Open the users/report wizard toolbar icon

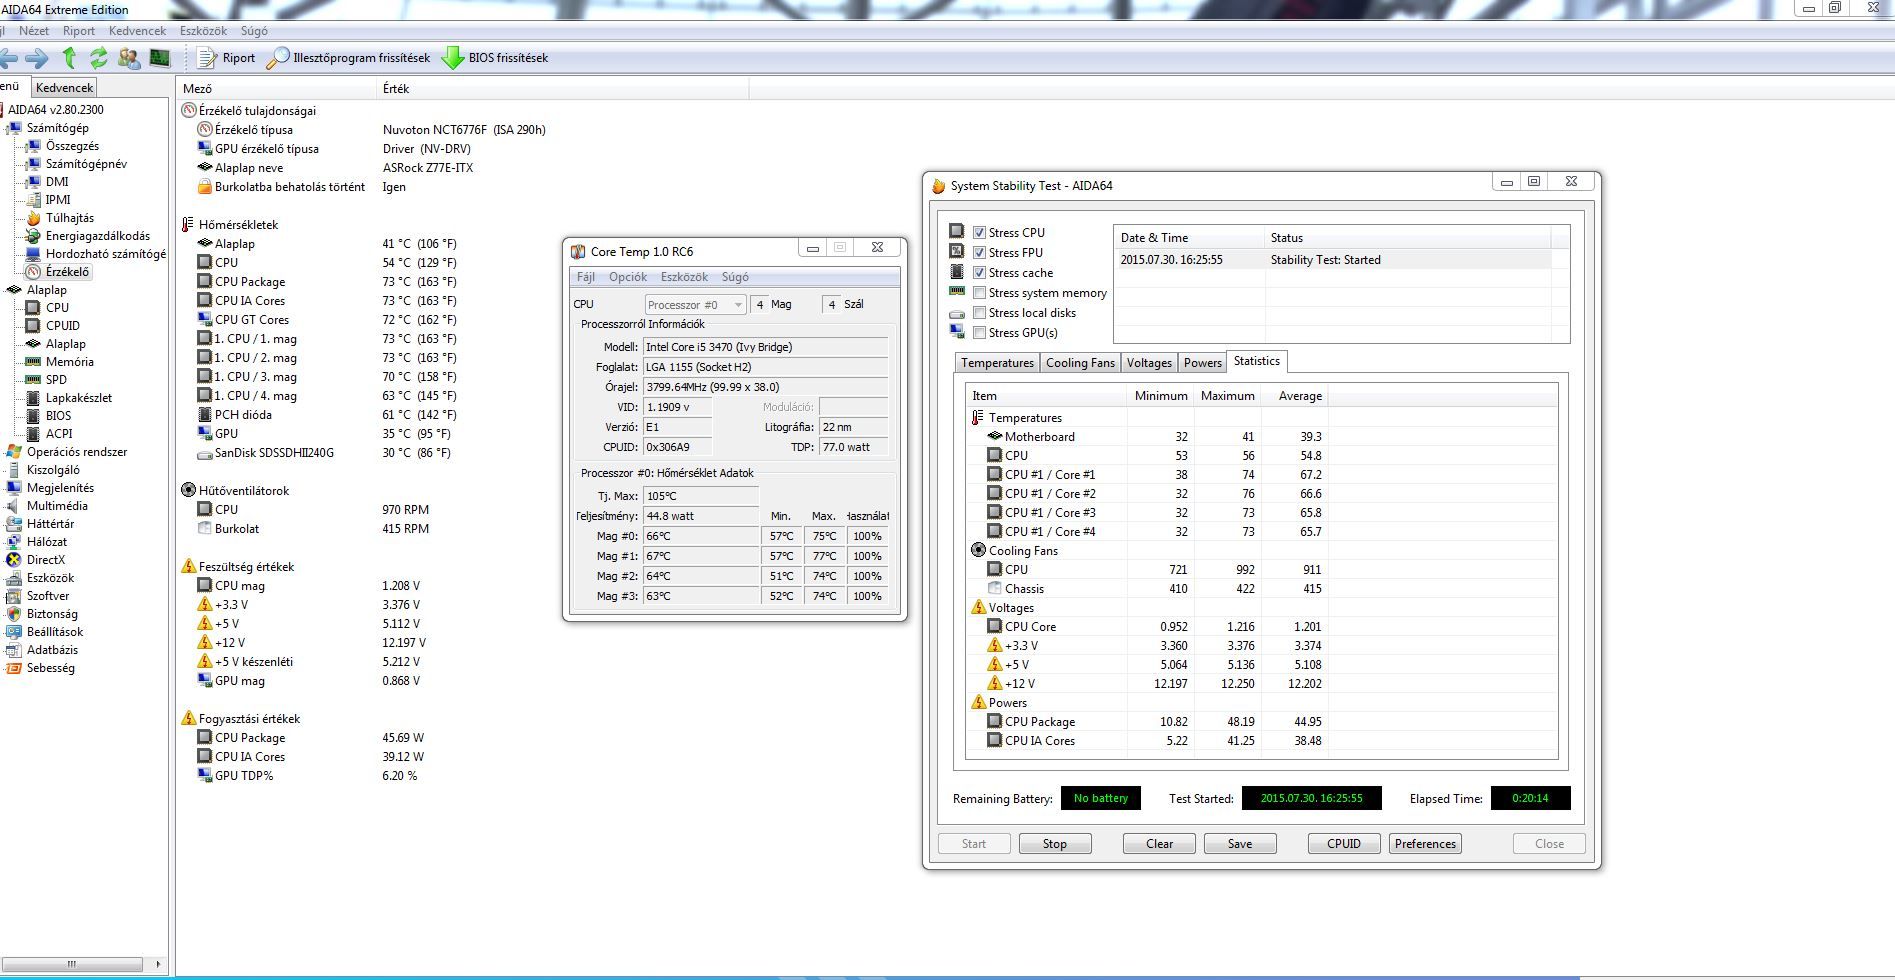[128, 58]
